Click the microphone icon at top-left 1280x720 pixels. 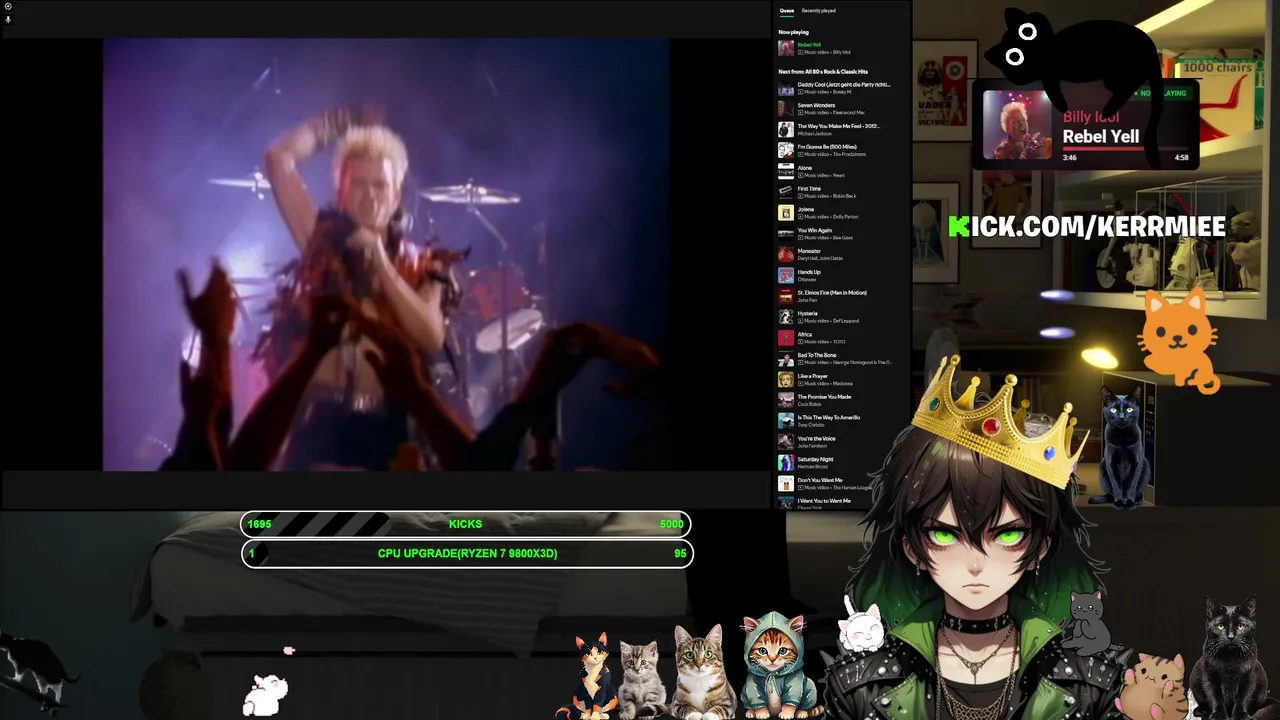8,19
